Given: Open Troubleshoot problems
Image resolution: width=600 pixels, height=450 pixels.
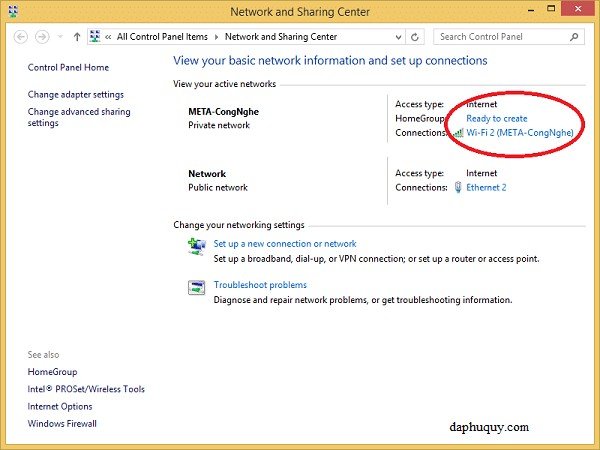Looking at the screenshot, I should tap(260, 285).
